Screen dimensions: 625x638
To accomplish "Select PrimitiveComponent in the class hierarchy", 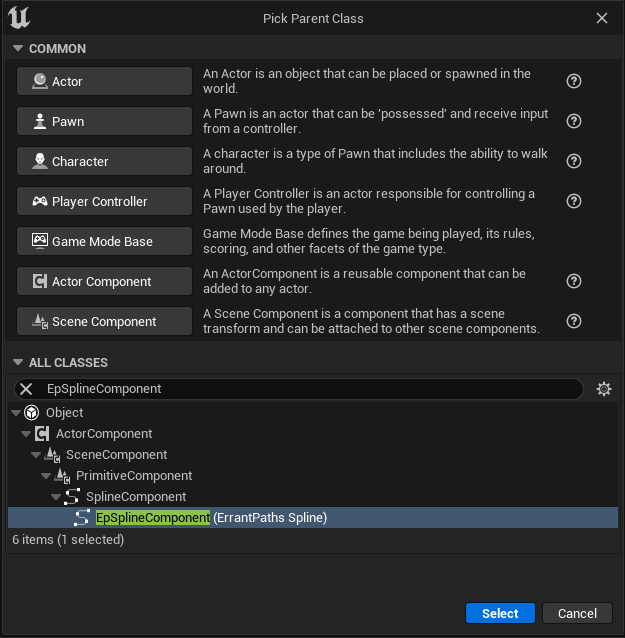I will point(134,476).
